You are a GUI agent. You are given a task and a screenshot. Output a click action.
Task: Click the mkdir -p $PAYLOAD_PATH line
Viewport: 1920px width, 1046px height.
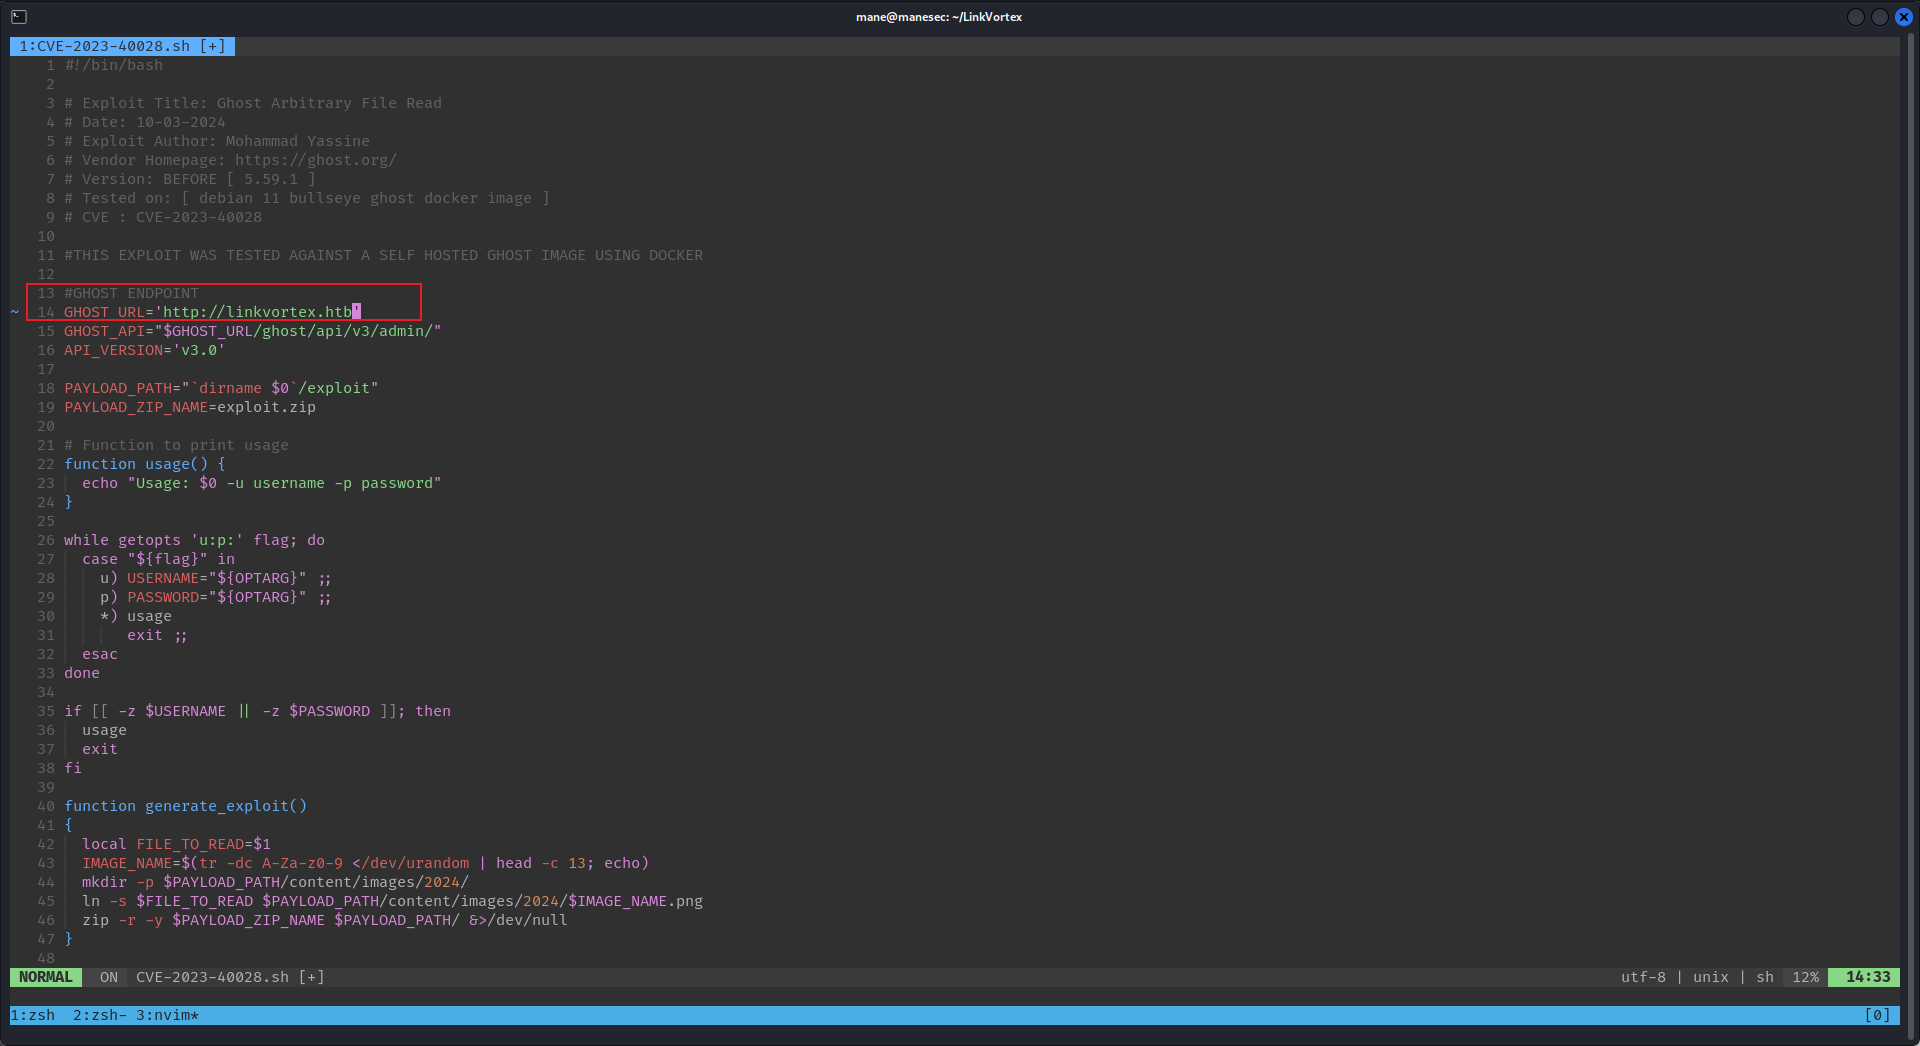[x=276, y=882]
